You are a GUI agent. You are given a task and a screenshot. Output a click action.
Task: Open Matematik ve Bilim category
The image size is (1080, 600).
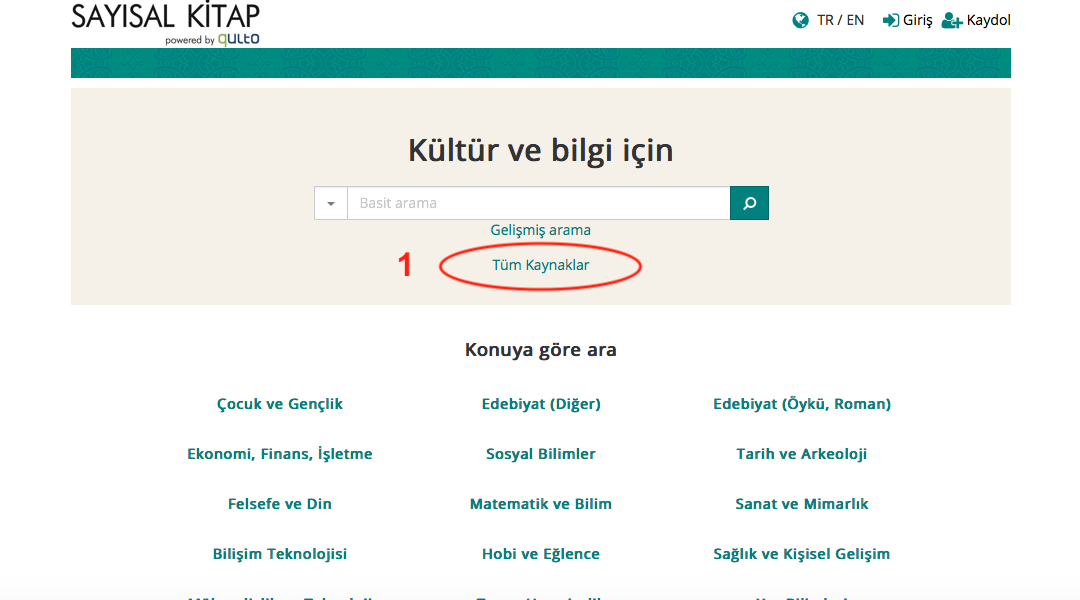(x=541, y=504)
